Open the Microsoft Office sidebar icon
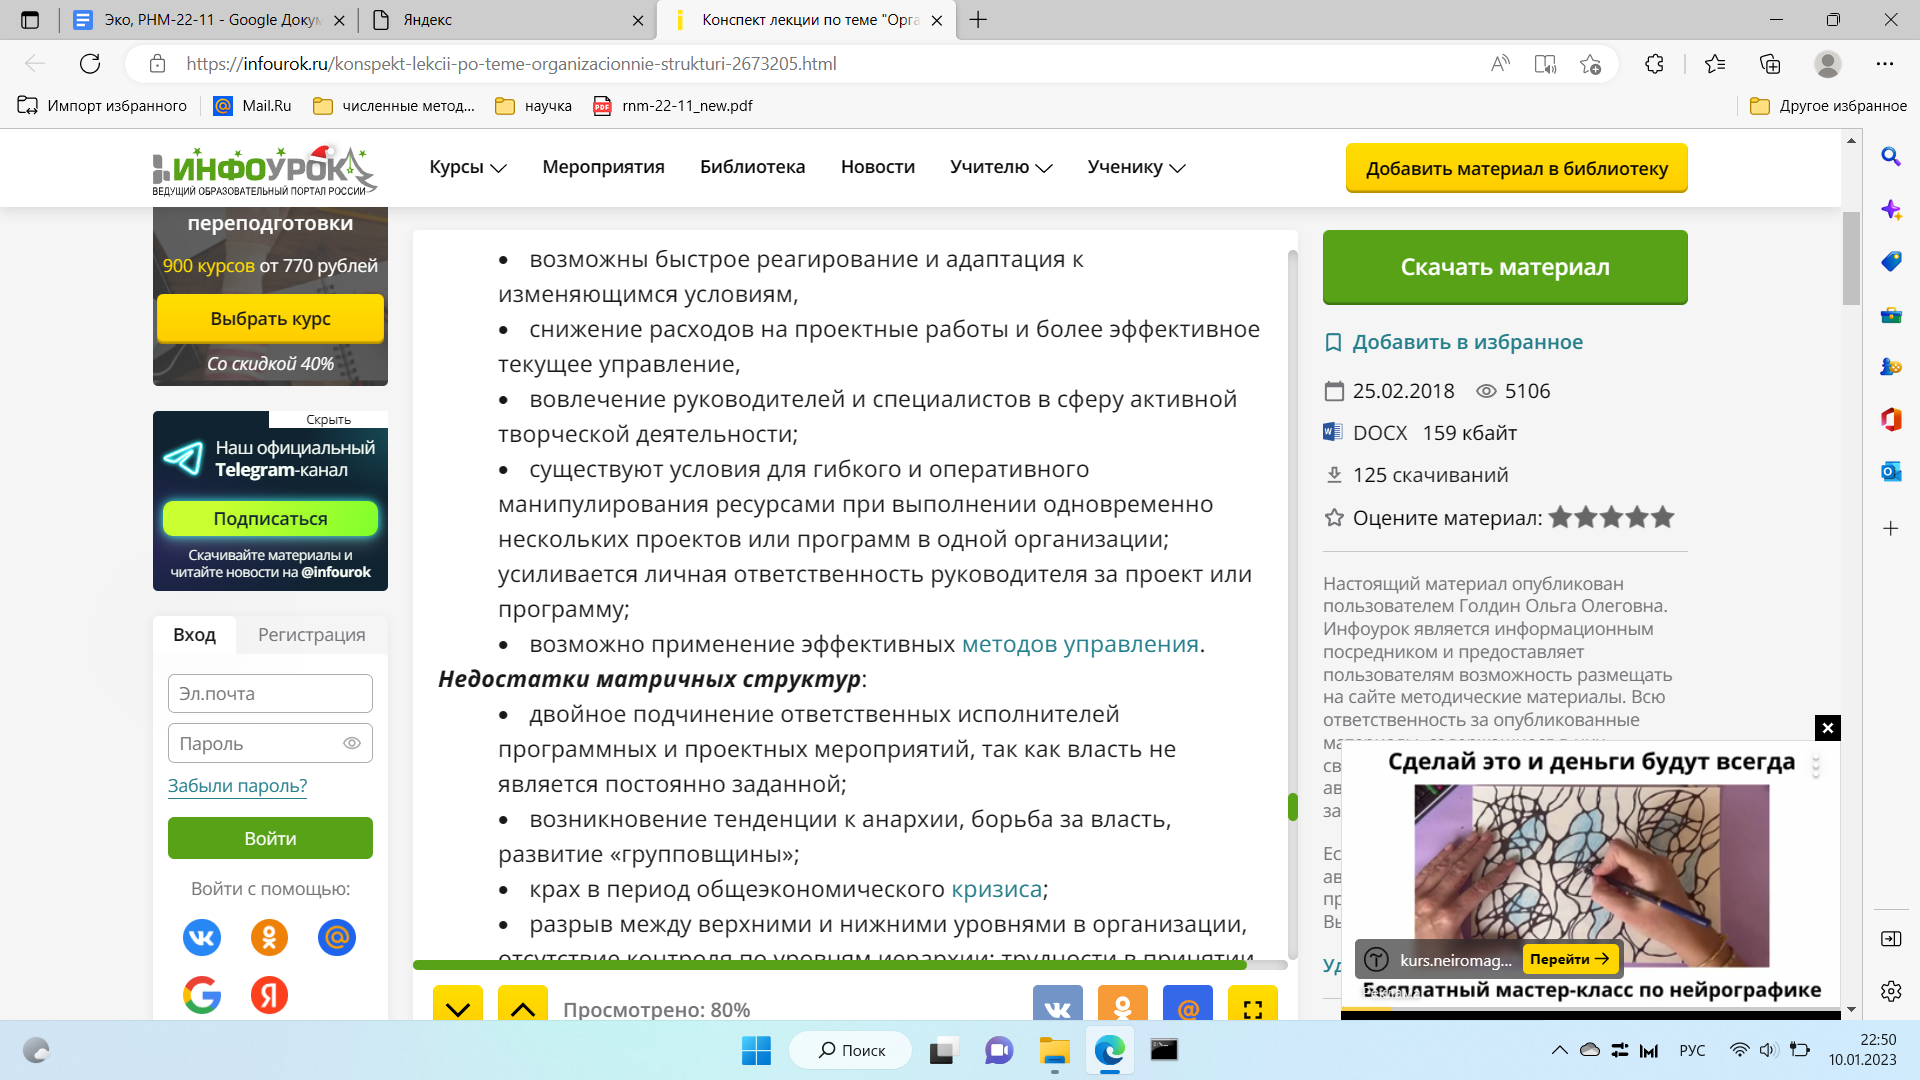The height and width of the screenshot is (1080, 1920). (1890, 419)
